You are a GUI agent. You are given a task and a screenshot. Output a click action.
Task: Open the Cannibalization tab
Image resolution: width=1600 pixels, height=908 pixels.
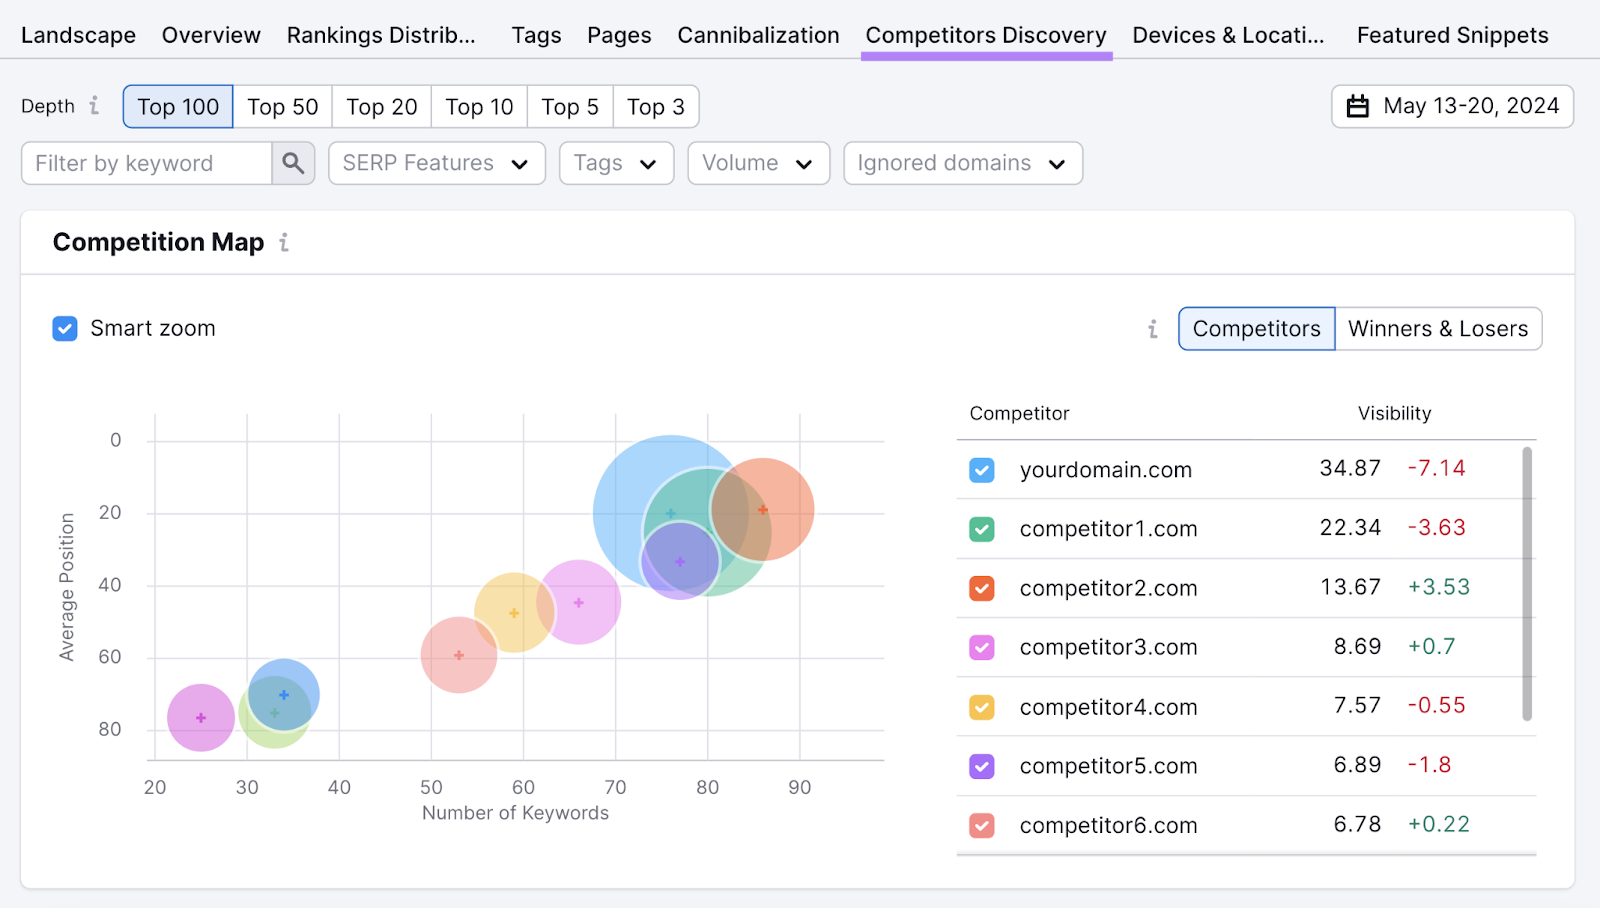[x=758, y=34]
